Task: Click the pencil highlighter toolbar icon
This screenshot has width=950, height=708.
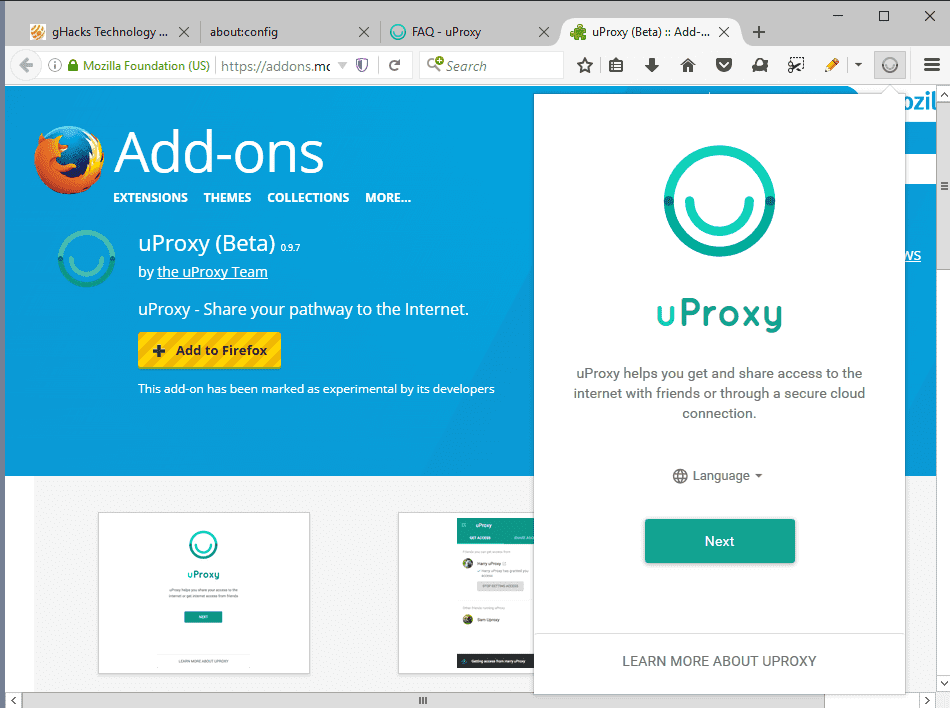Action: click(832, 65)
